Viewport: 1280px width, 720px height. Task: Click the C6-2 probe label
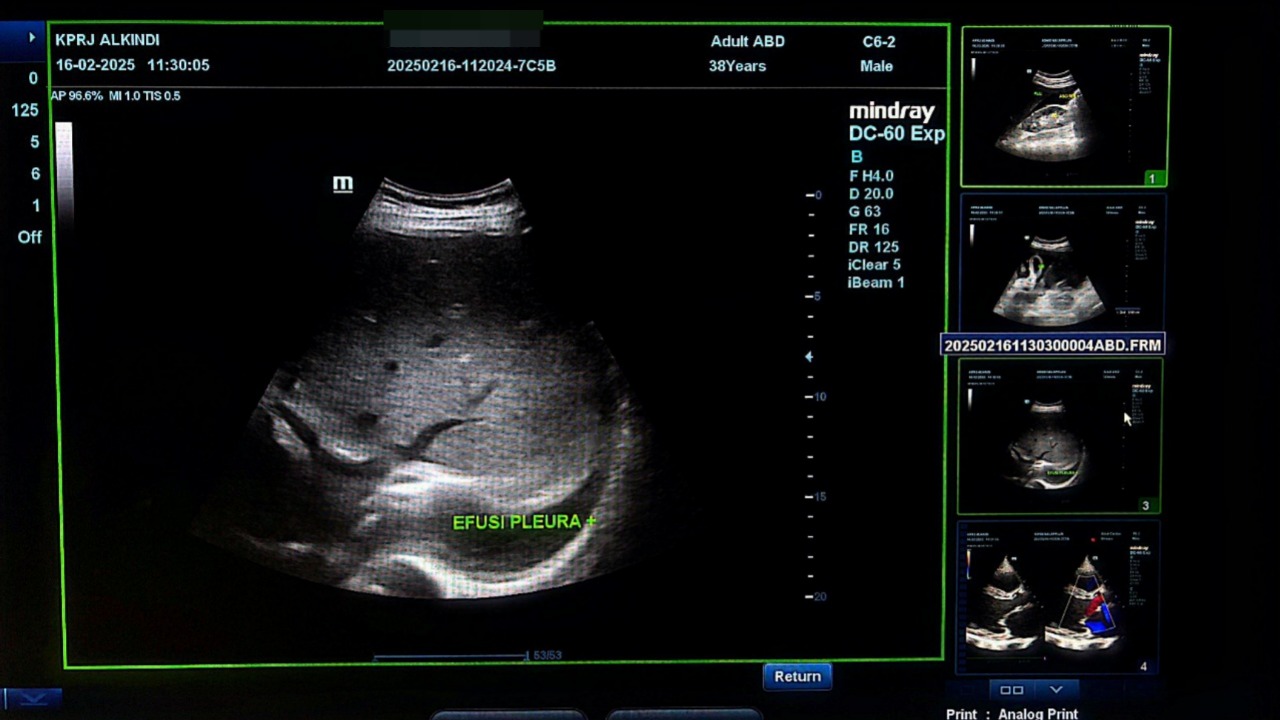(879, 41)
